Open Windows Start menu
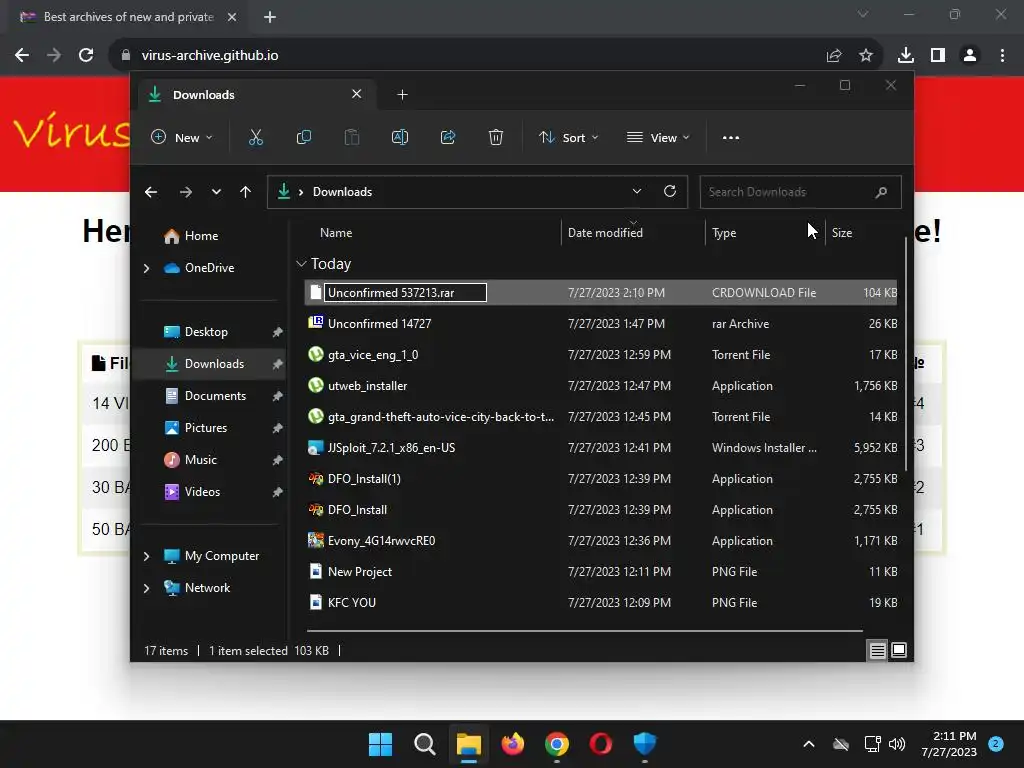Image resolution: width=1024 pixels, height=768 pixels. click(380, 744)
